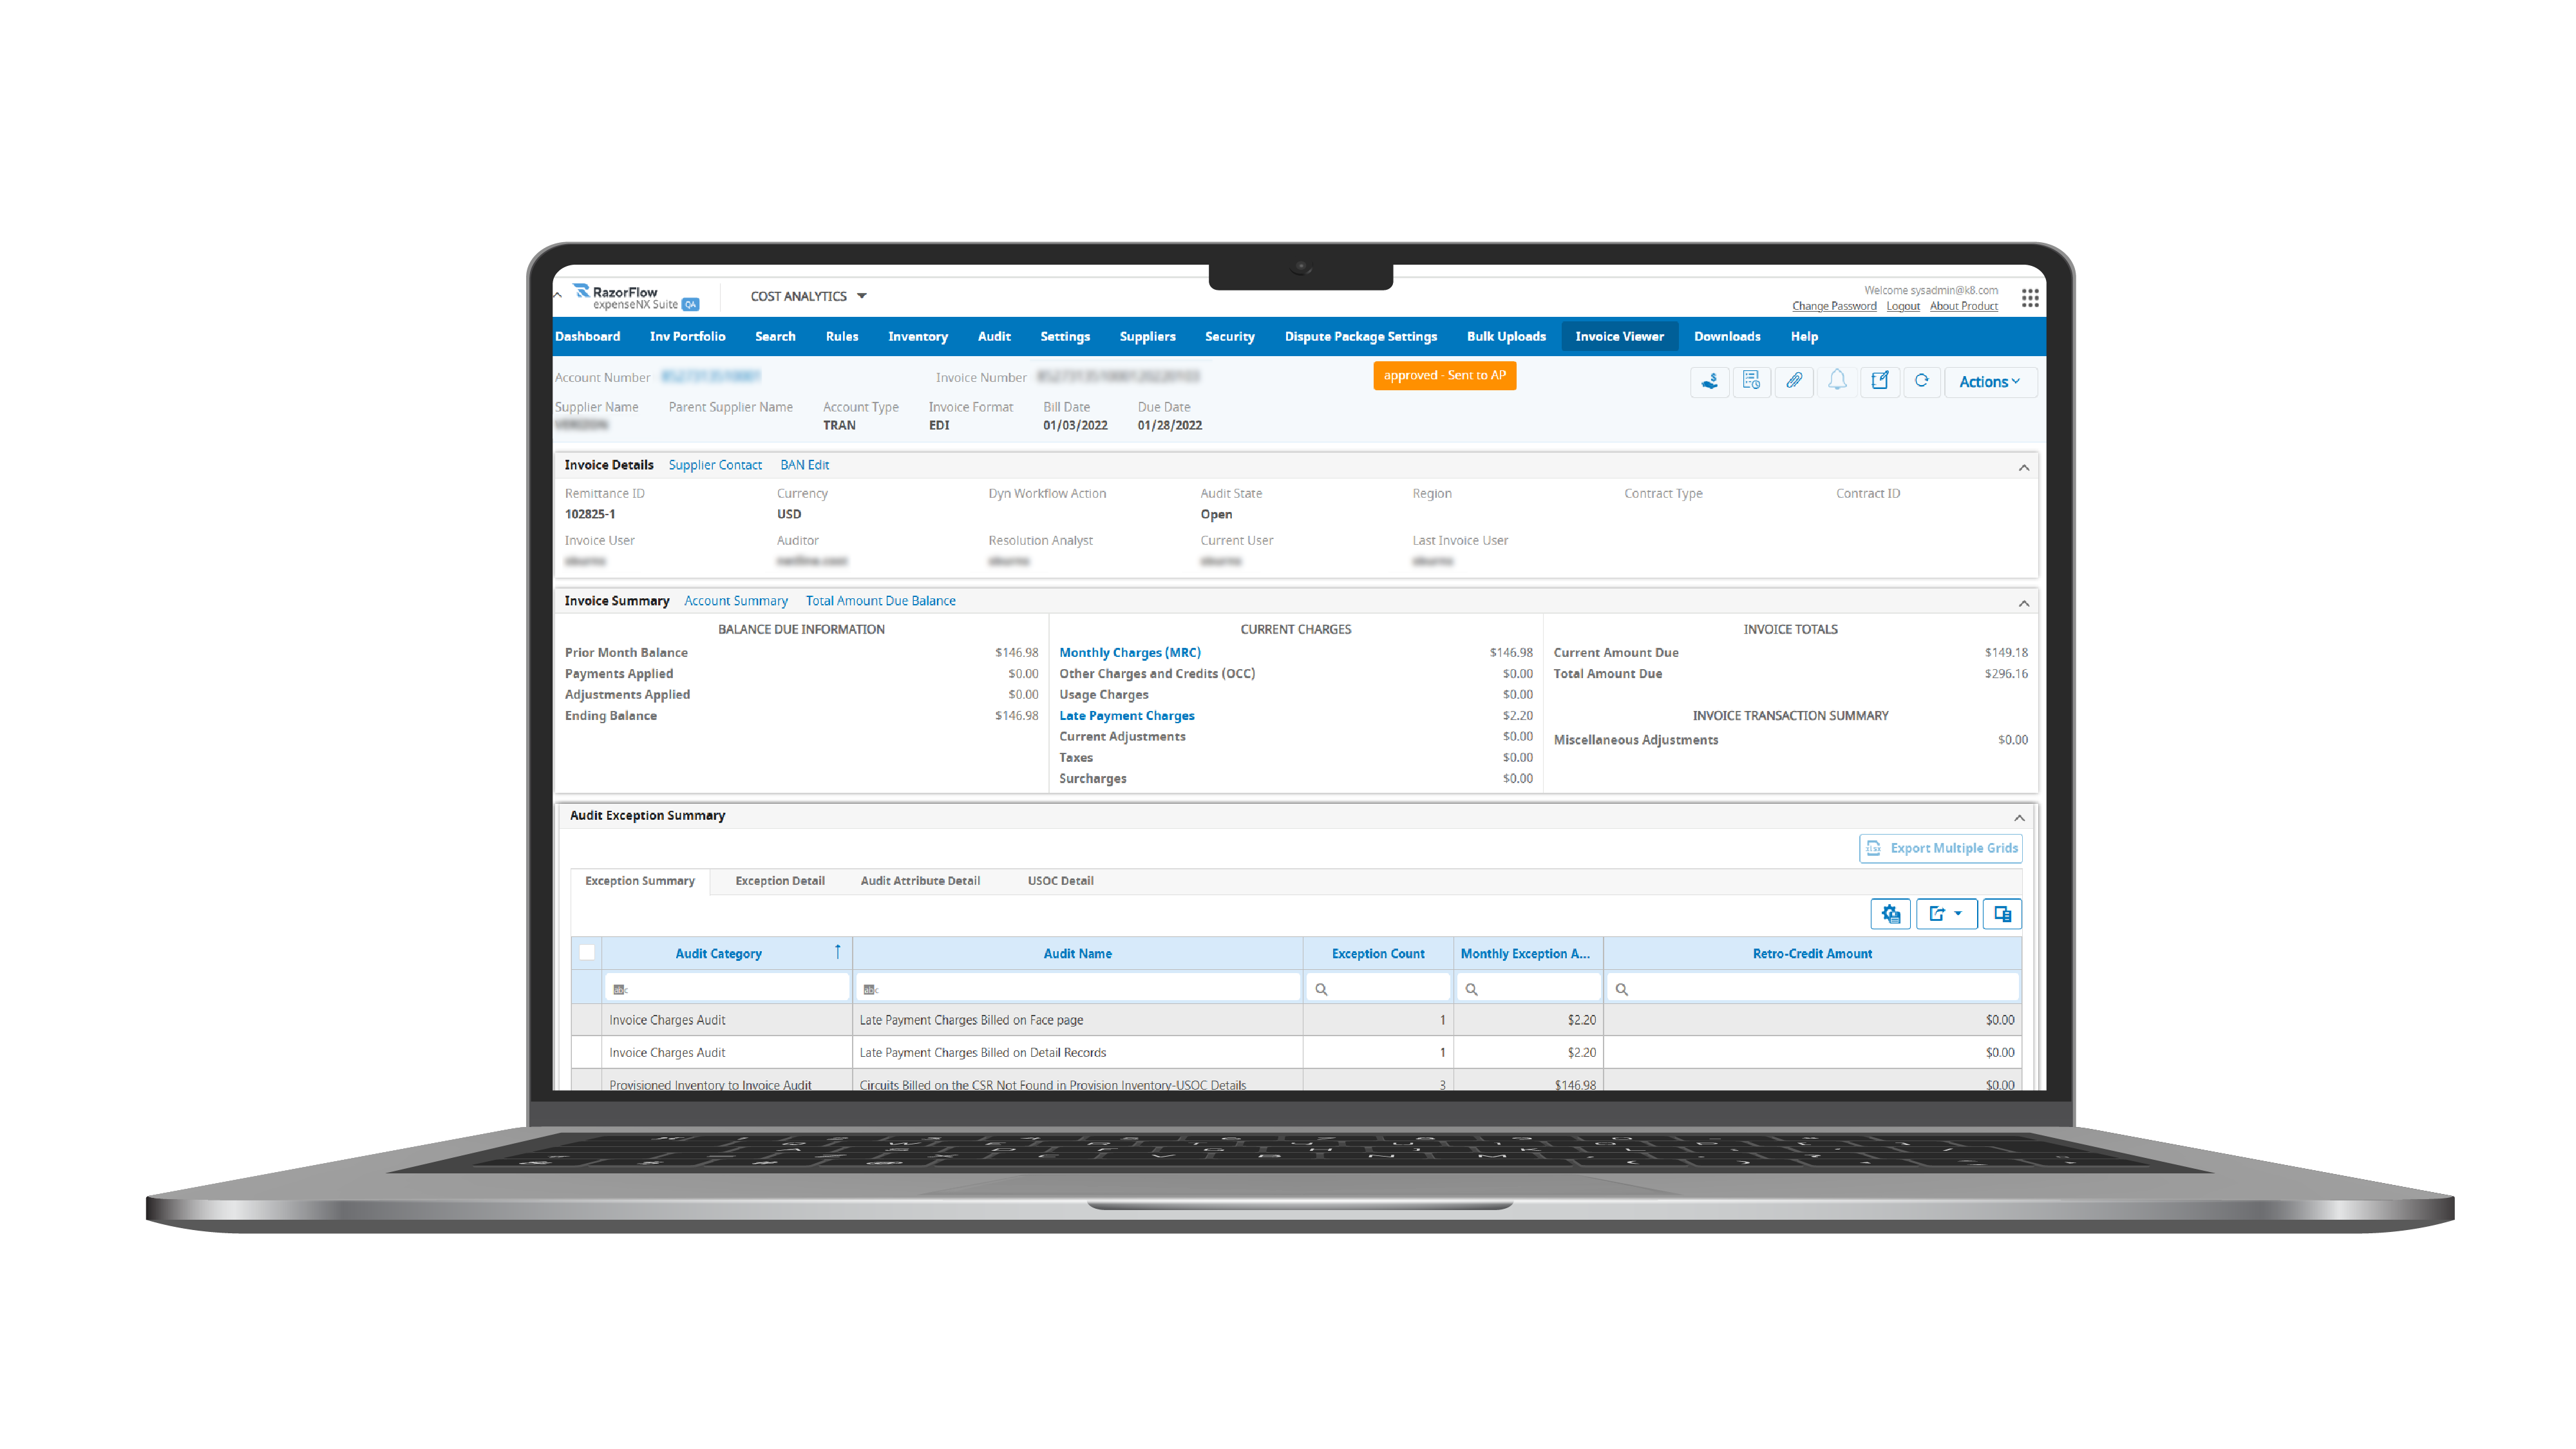The image size is (2576, 1449).
Task: Open the Monthly Charges (MRC) link
Action: point(1130,652)
